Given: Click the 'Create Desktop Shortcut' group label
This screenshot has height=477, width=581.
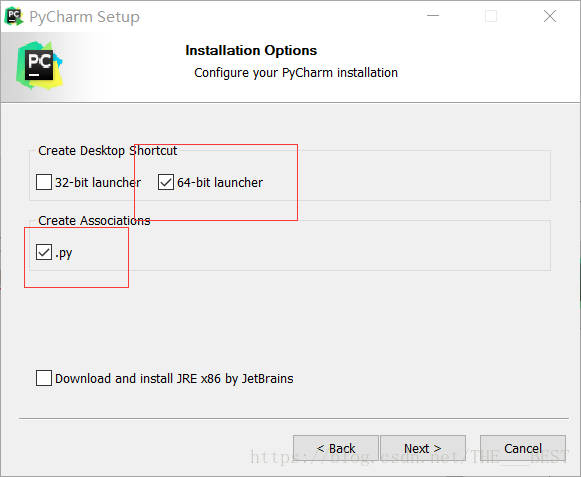Looking at the screenshot, I should tap(107, 150).
